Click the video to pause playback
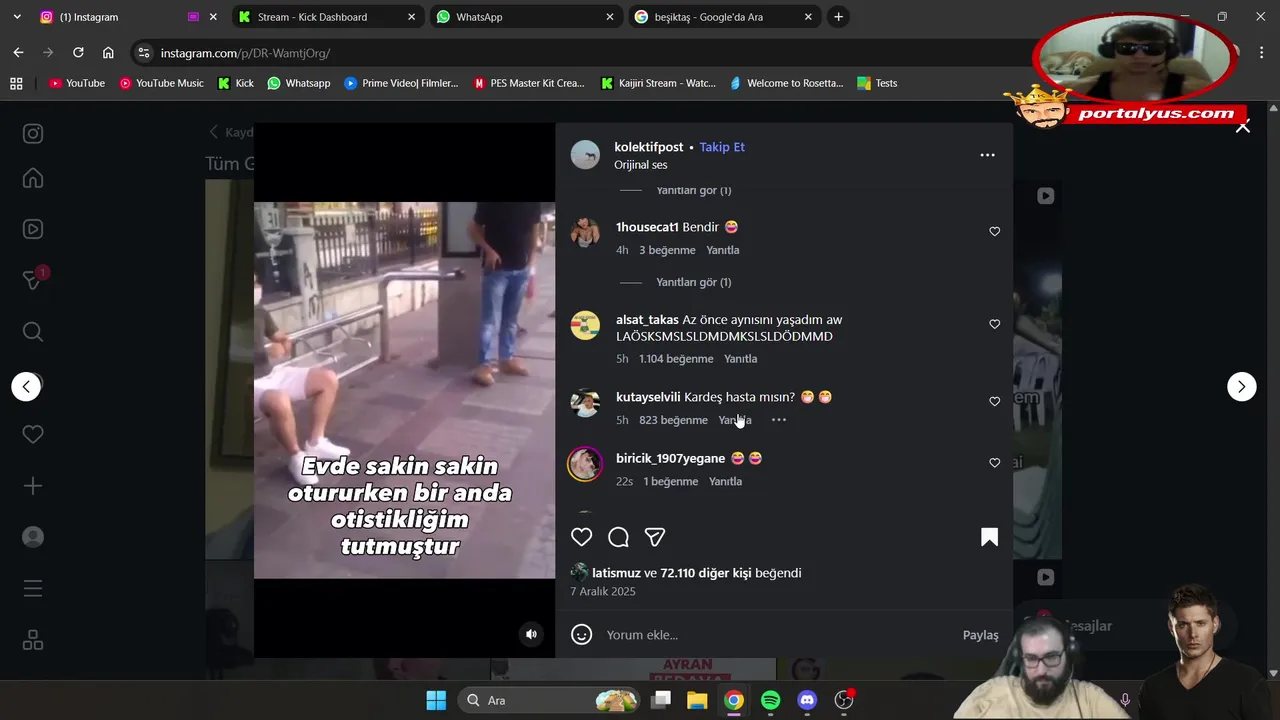Image resolution: width=1280 pixels, height=720 pixels. click(404, 390)
